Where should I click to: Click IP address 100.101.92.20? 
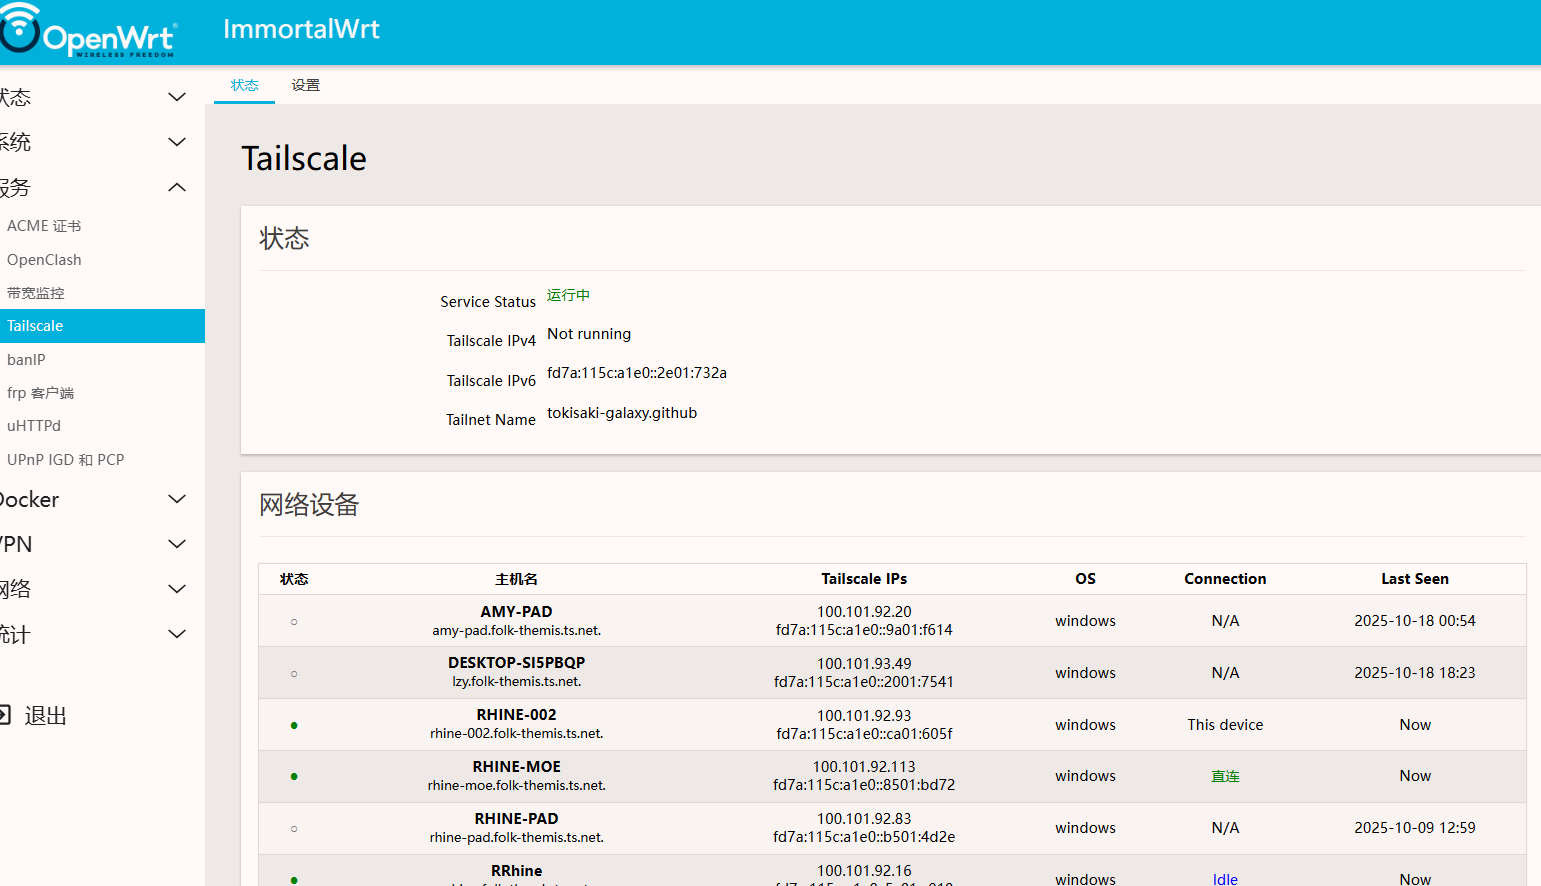864,612
